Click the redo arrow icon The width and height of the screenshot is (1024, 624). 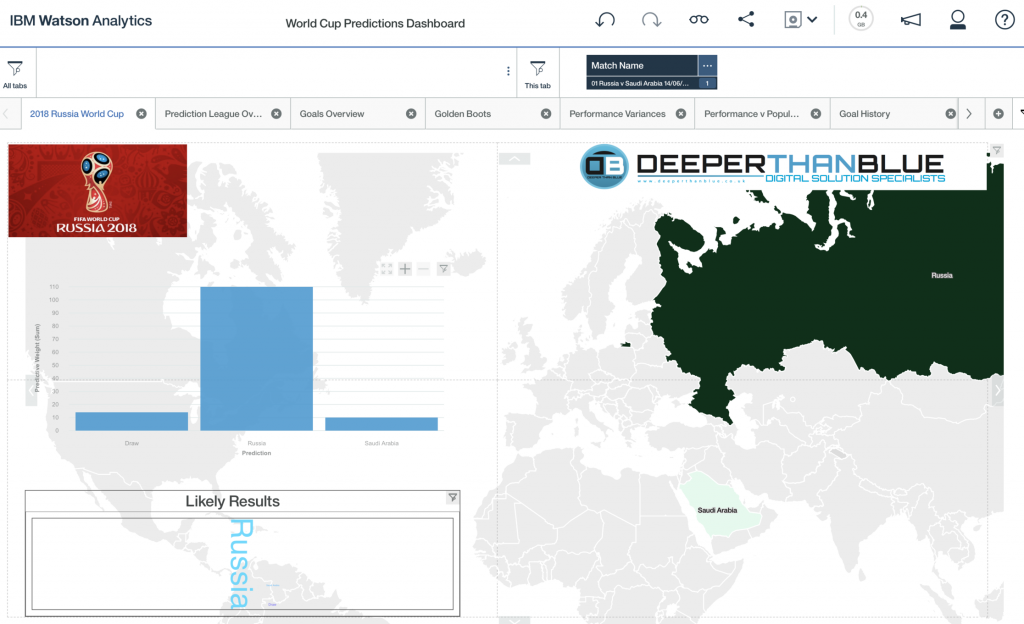[651, 20]
